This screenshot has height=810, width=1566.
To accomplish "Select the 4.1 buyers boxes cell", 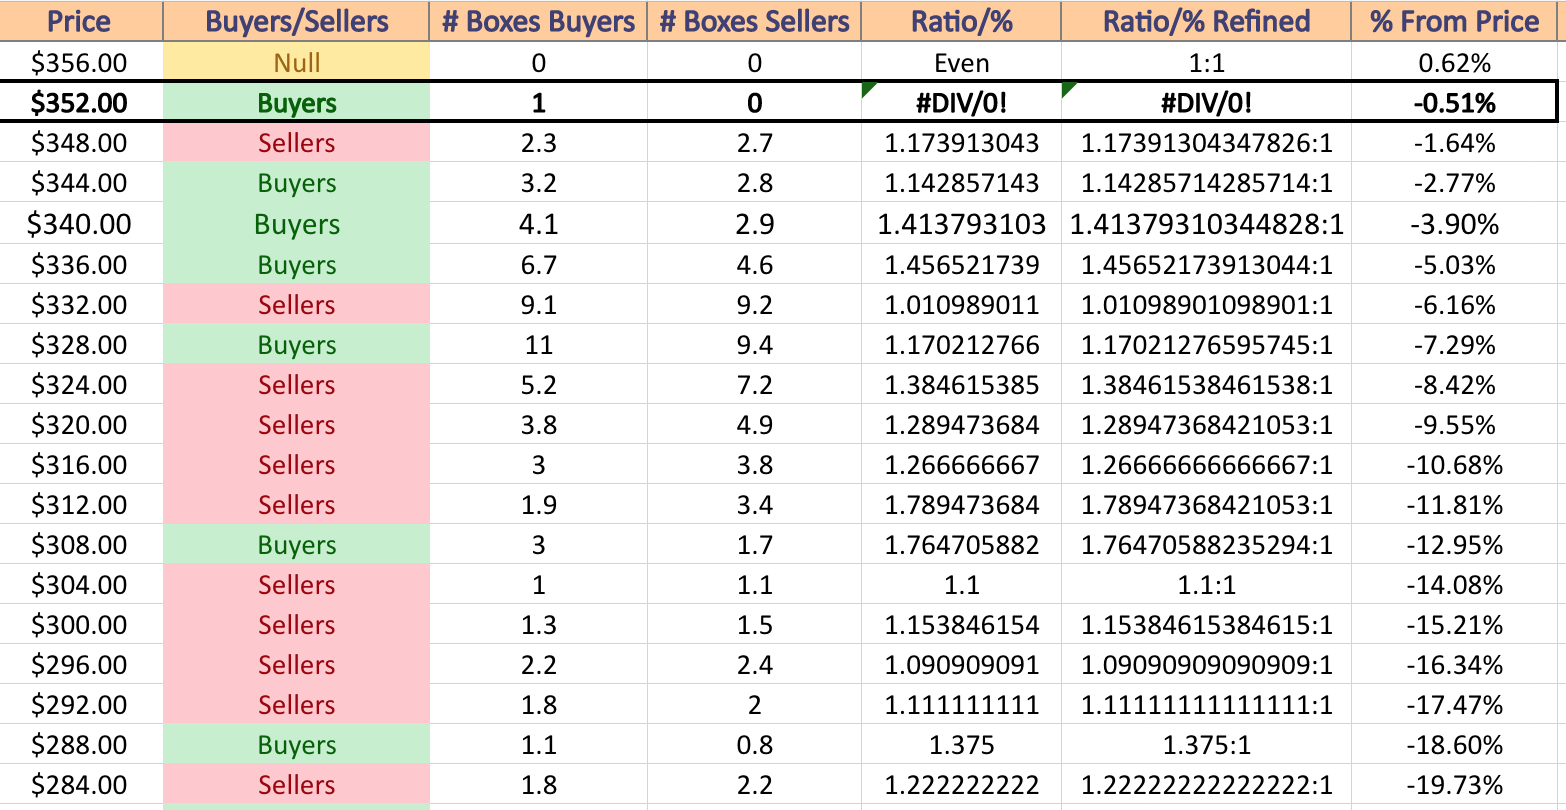I will 538,224.
